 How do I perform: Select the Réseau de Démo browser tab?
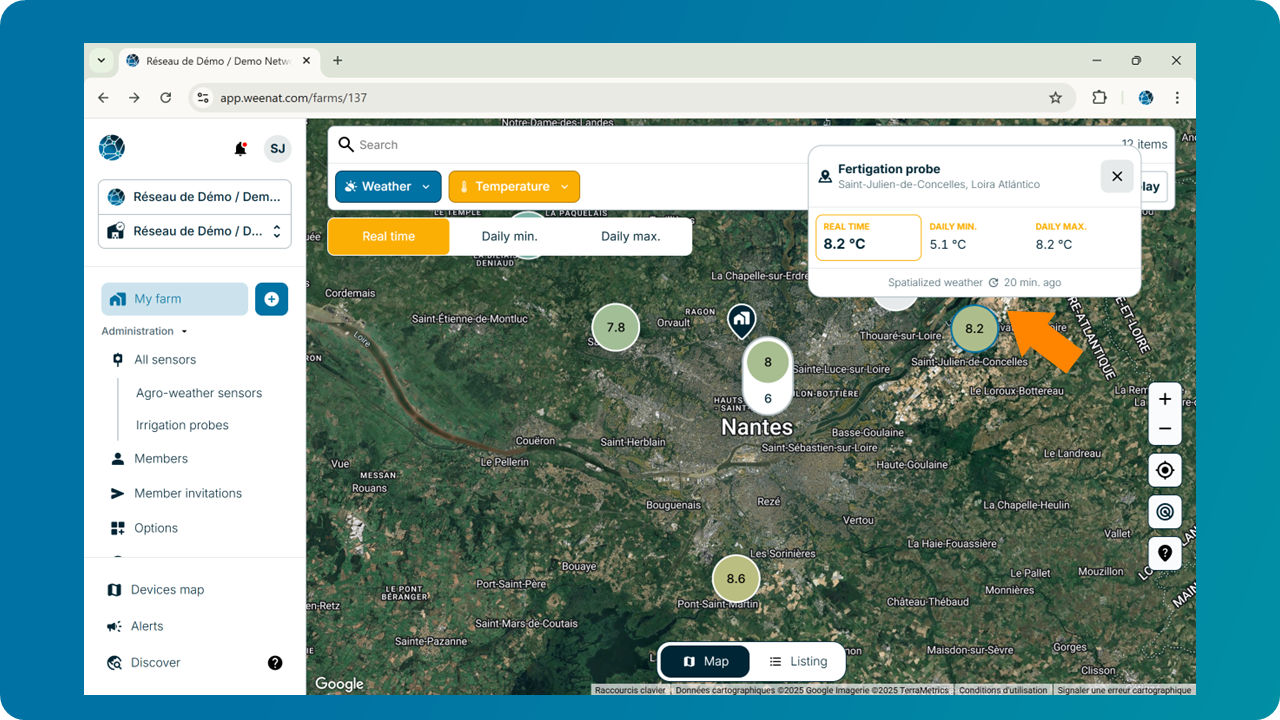(x=219, y=61)
